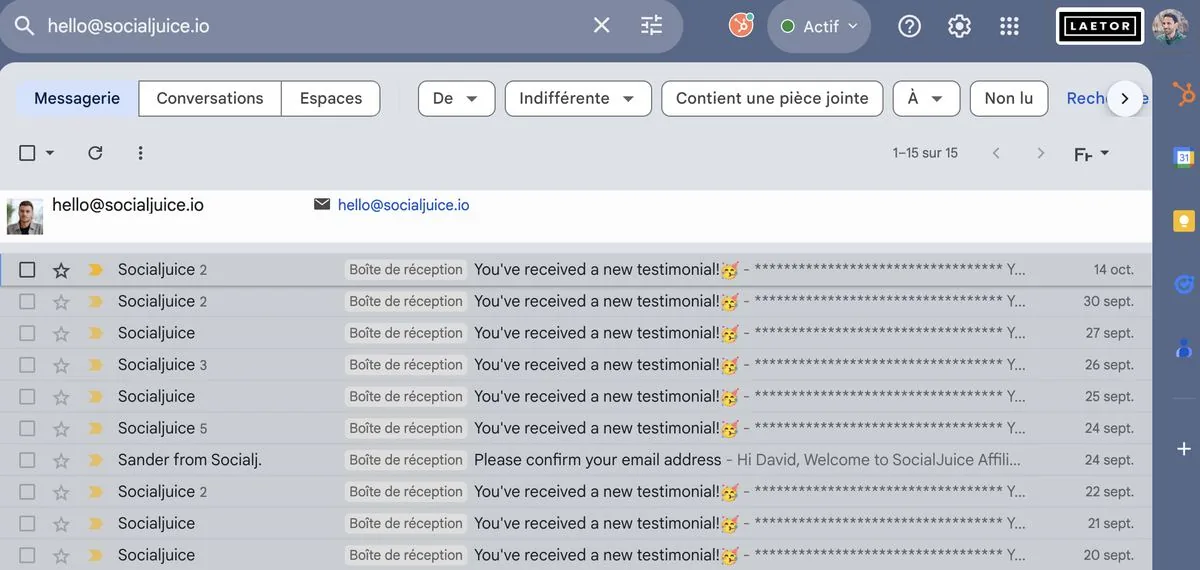Select the 25 sept. email checkbox

[x=28, y=397]
